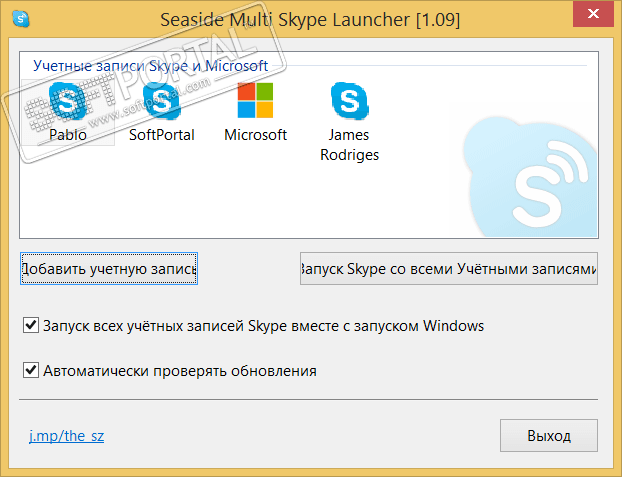This screenshot has height=477, width=622.
Task: Select the Pablo Skype account icon
Action: pyautogui.click(x=68, y=100)
